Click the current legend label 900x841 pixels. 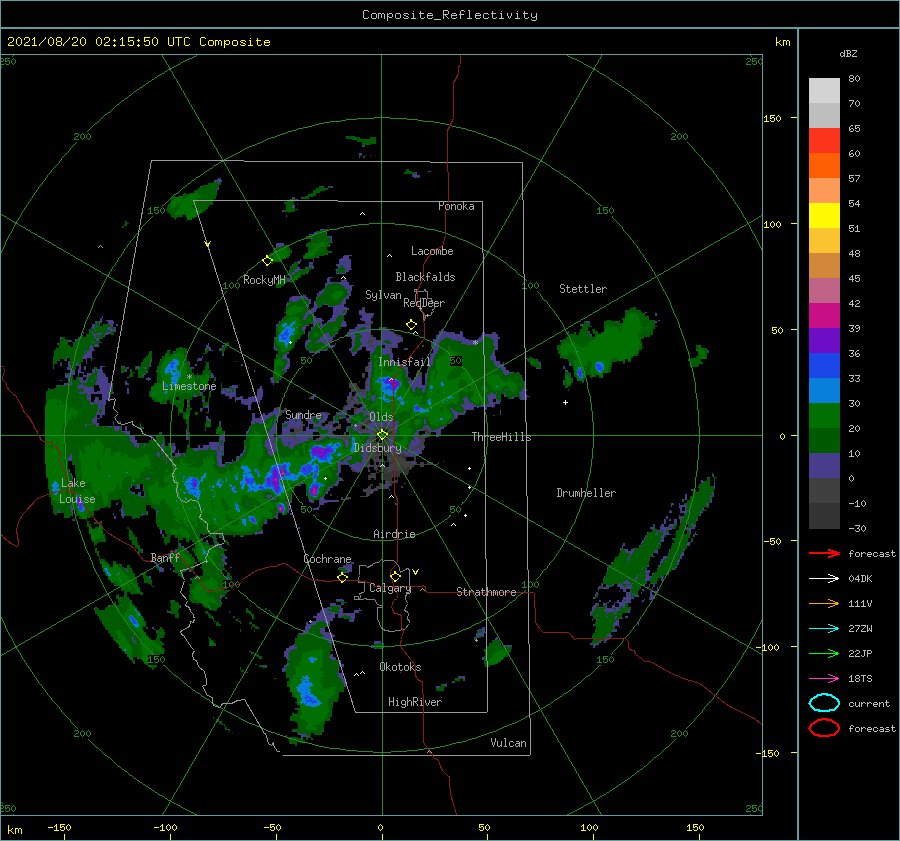coord(869,703)
